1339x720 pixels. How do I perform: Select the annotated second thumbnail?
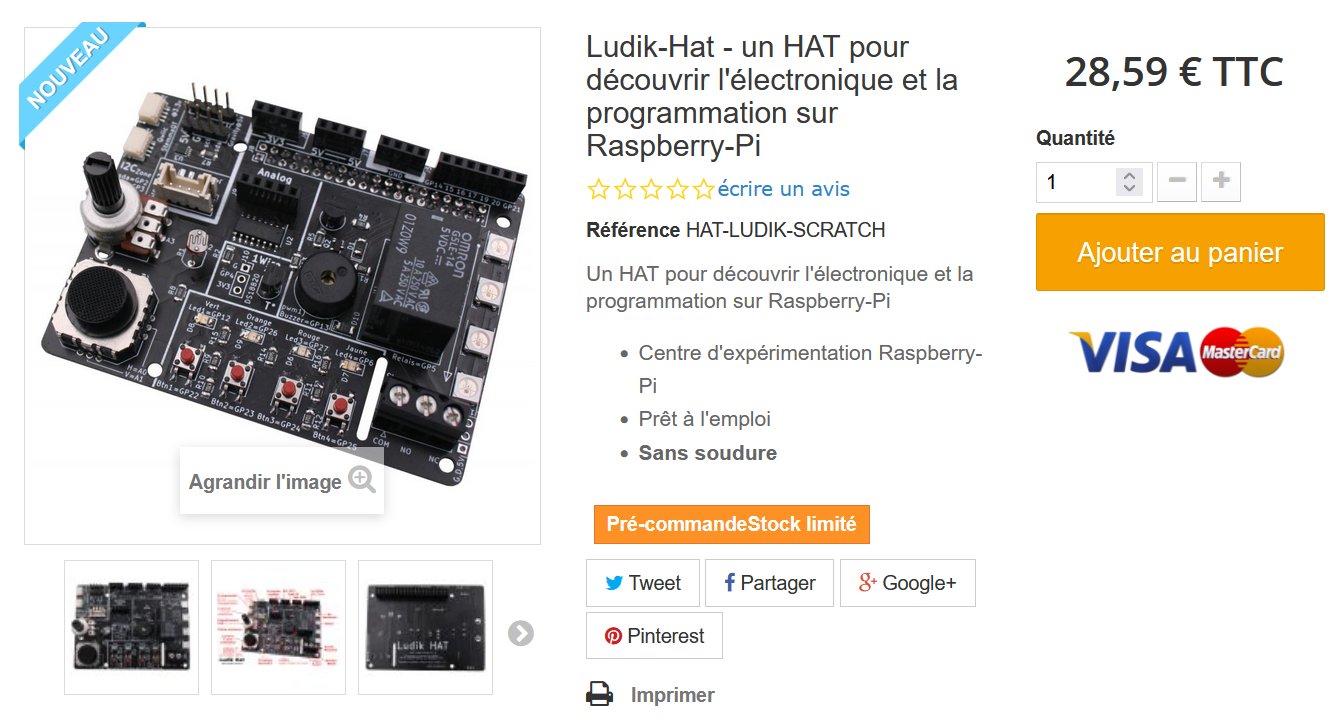pyautogui.click(x=278, y=627)
